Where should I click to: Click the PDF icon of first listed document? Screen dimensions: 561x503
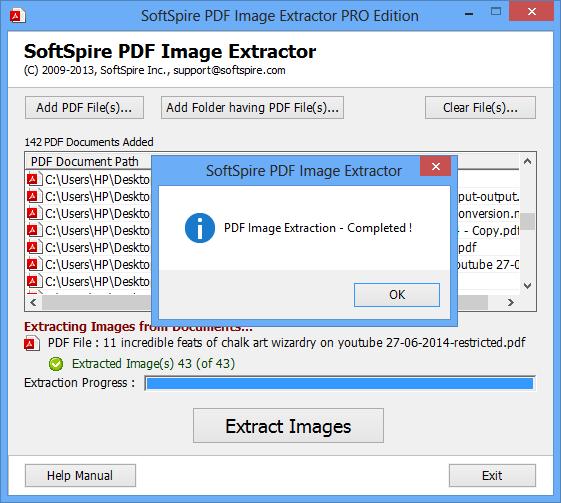34,179
